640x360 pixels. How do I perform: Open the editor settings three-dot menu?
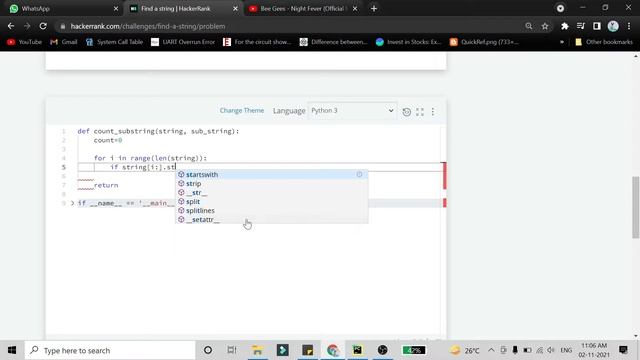click(x=433, y=111)
